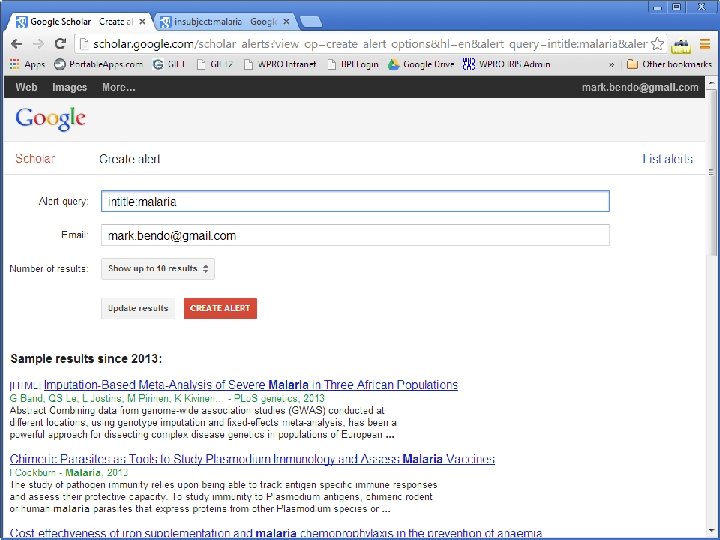Click the scrollbar up arrow

tap(712, 83)
